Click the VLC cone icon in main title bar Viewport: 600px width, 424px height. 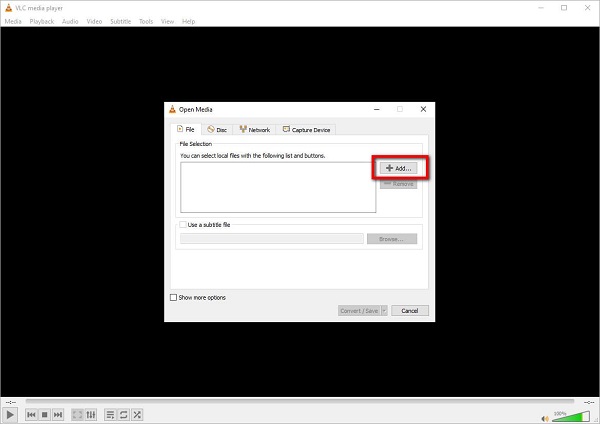8,8
